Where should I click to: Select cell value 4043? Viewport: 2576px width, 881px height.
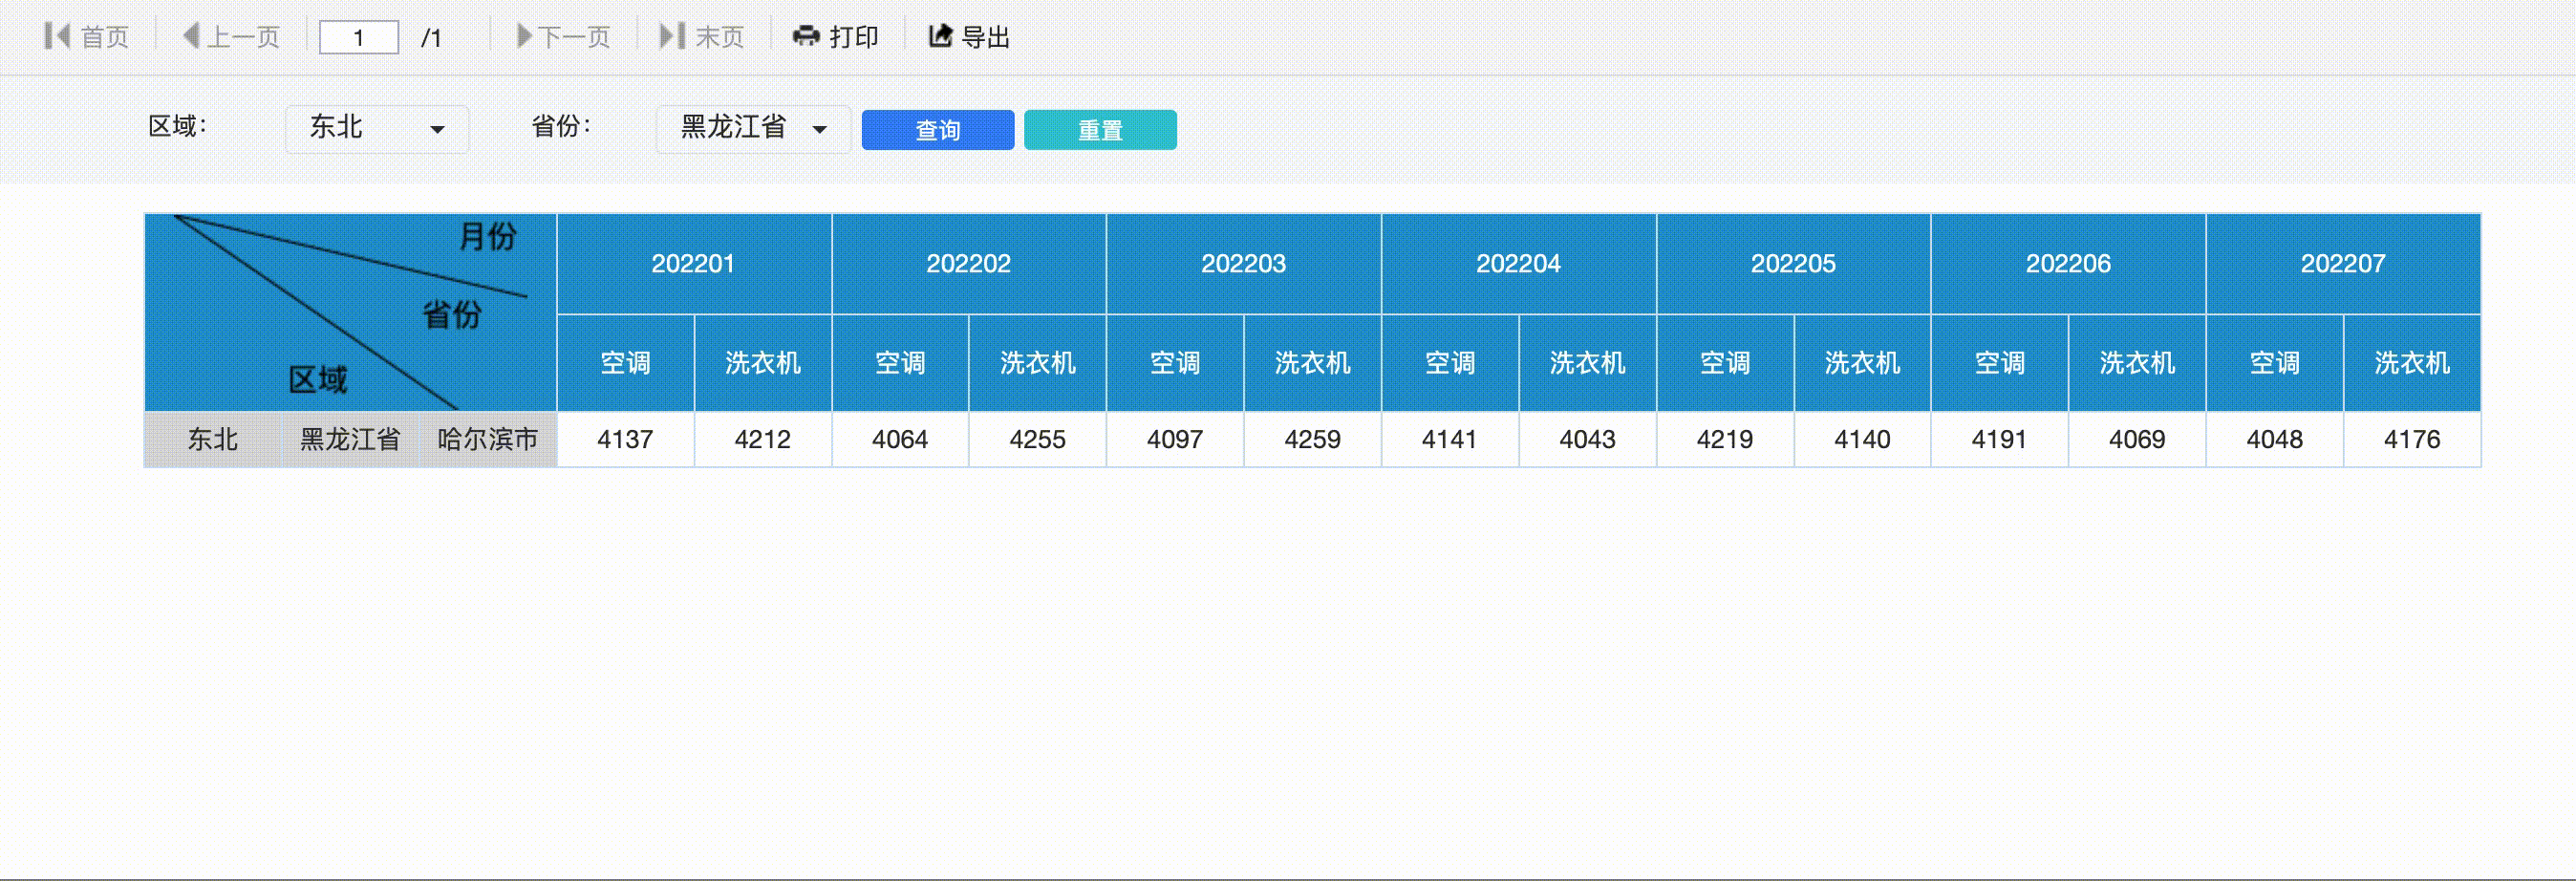(1587, 439)
